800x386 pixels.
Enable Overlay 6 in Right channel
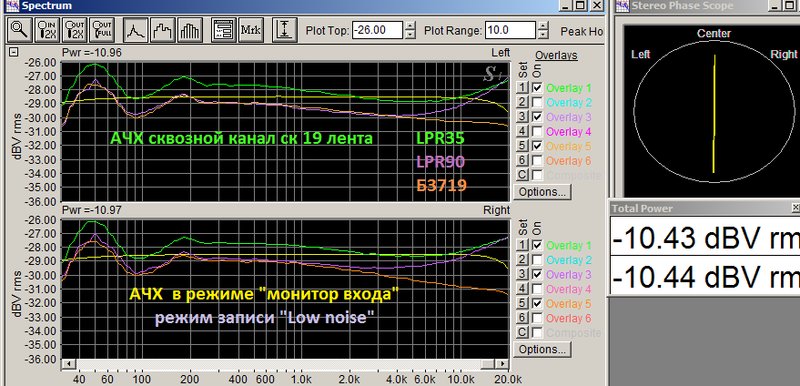(x=537, y=318)
